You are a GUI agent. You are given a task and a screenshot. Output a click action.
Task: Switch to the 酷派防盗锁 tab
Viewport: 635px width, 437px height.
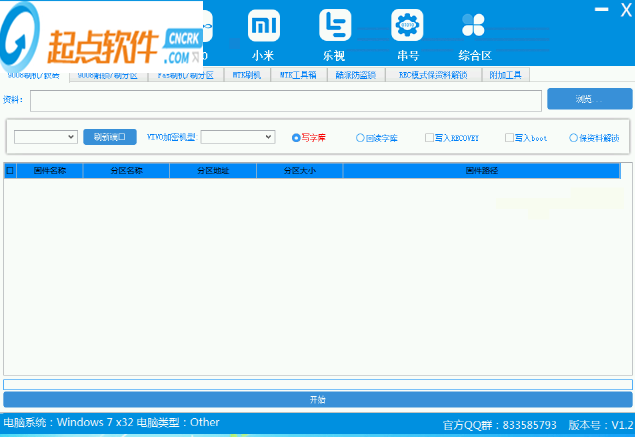(x=356, y=75)
